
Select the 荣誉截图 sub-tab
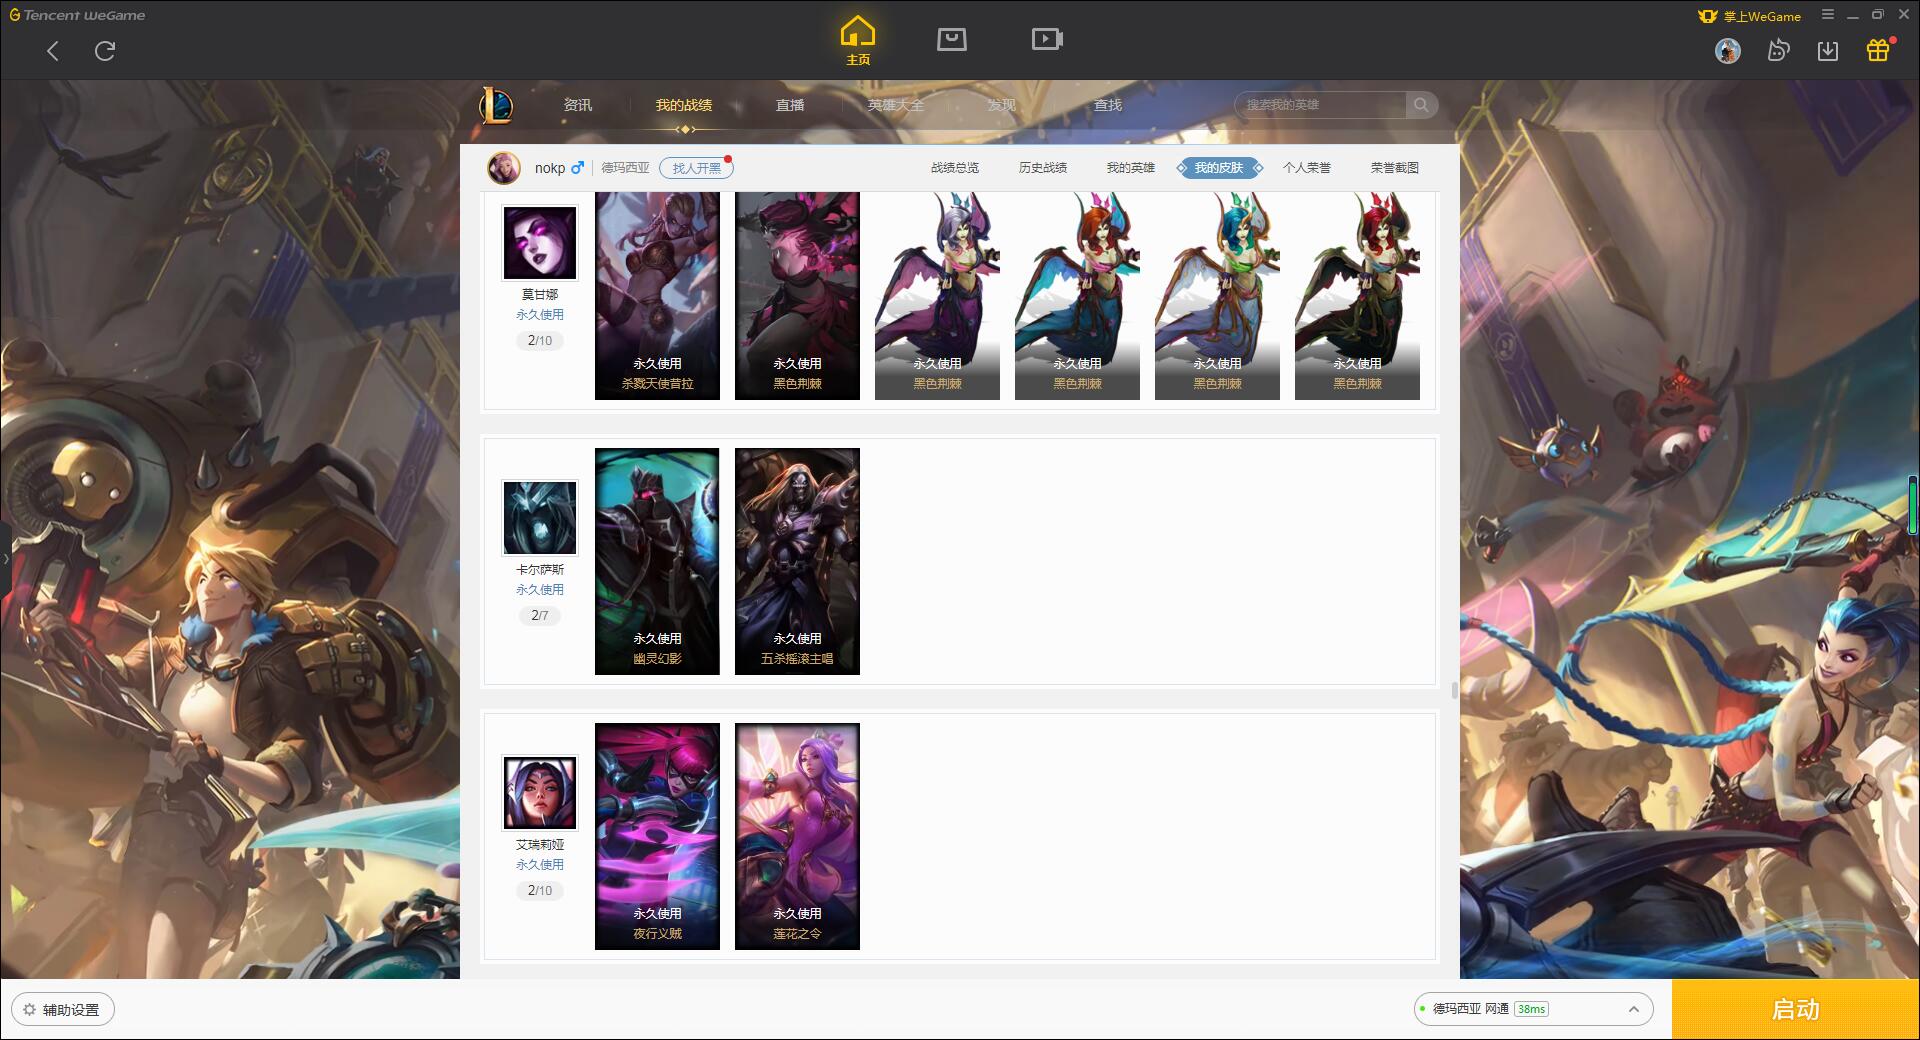tap(1395, 168)
